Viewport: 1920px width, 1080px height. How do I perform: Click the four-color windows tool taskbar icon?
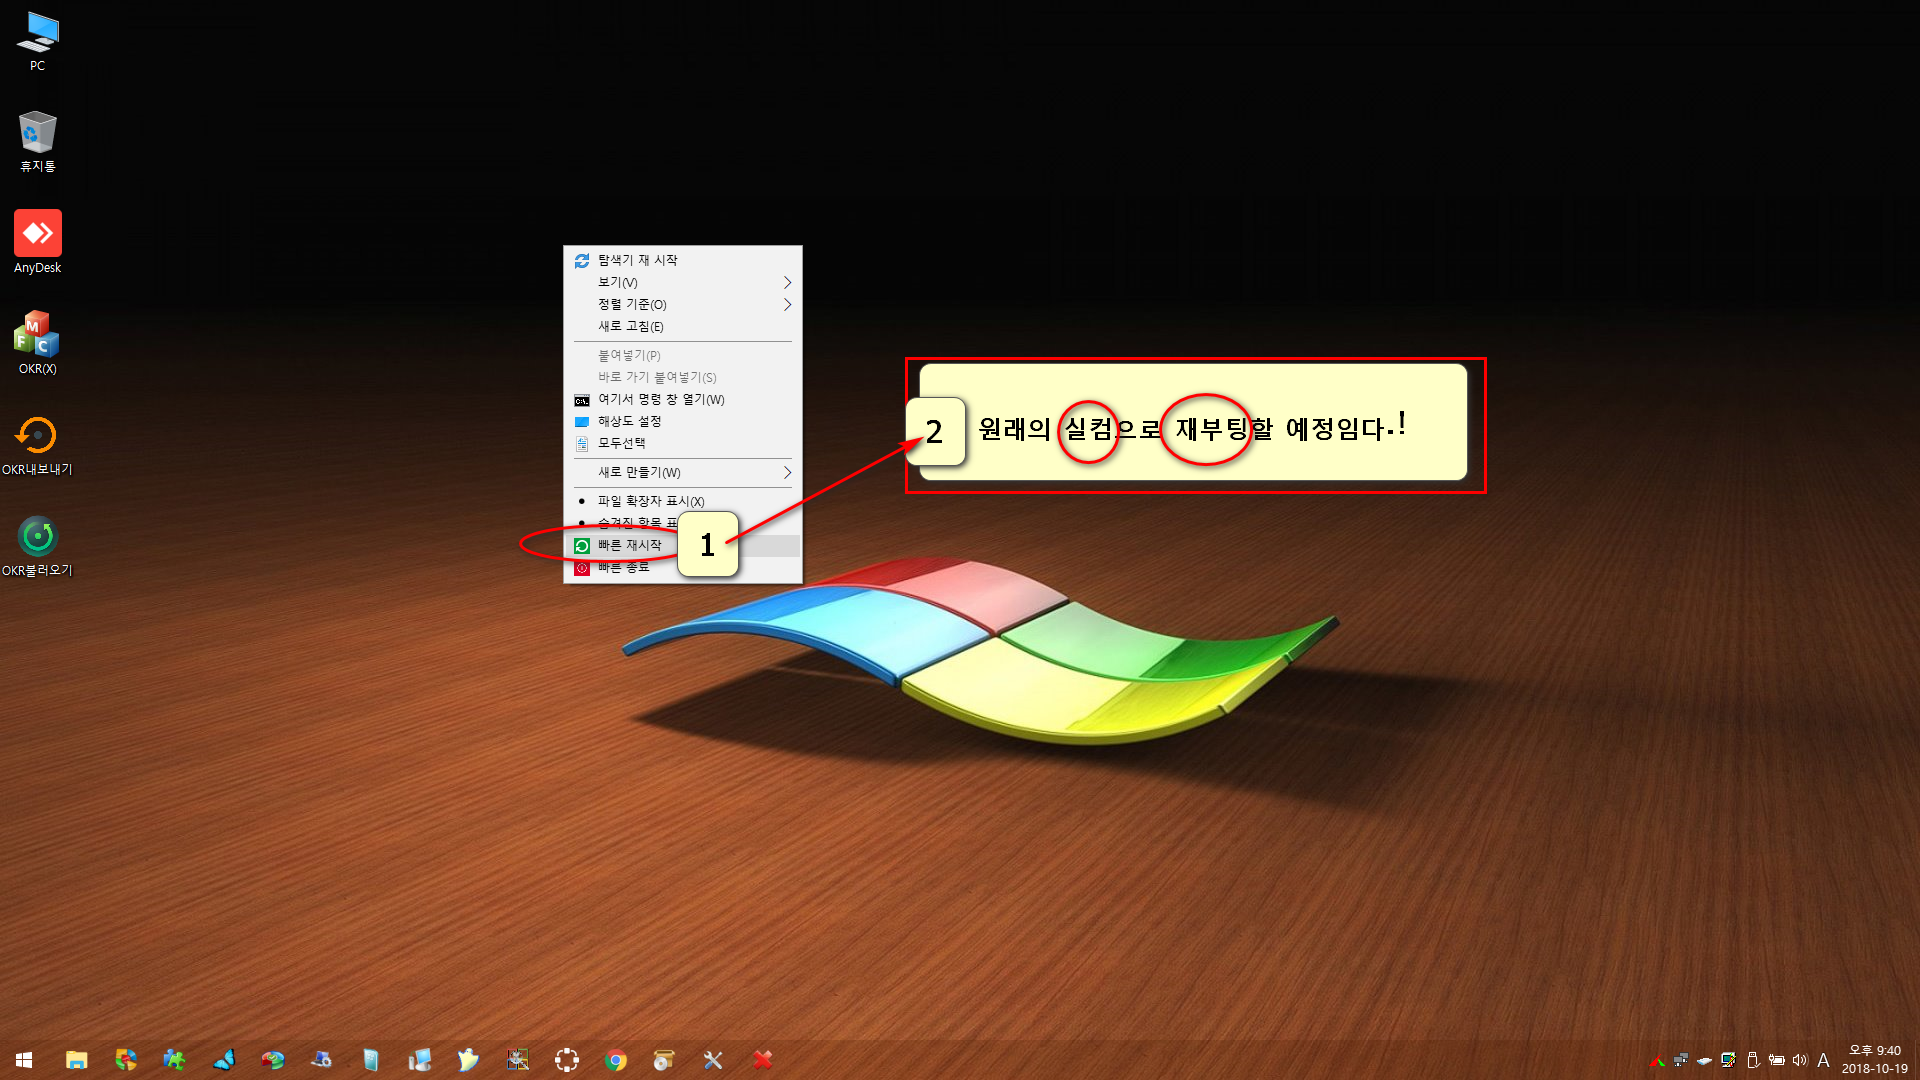[518, 1060]
